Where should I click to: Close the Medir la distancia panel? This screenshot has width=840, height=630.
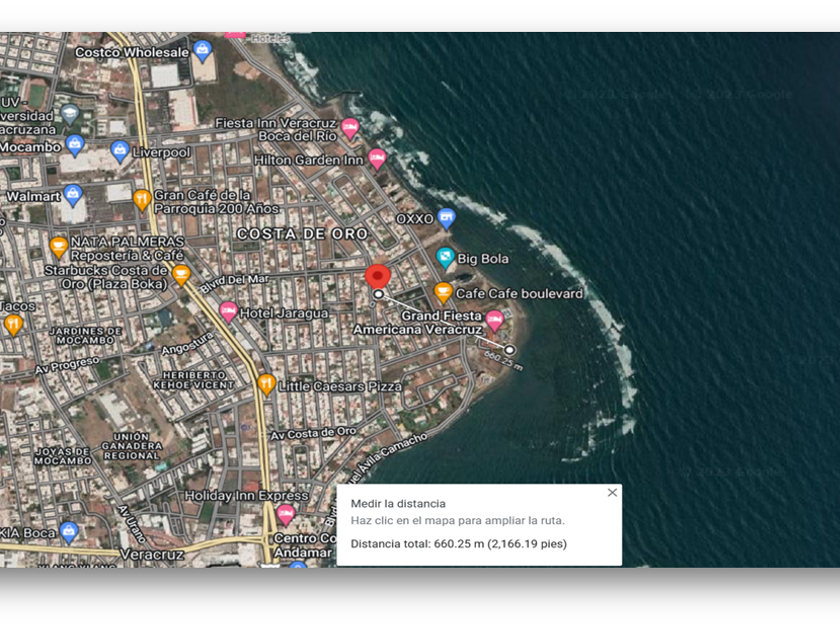[612, 492]
